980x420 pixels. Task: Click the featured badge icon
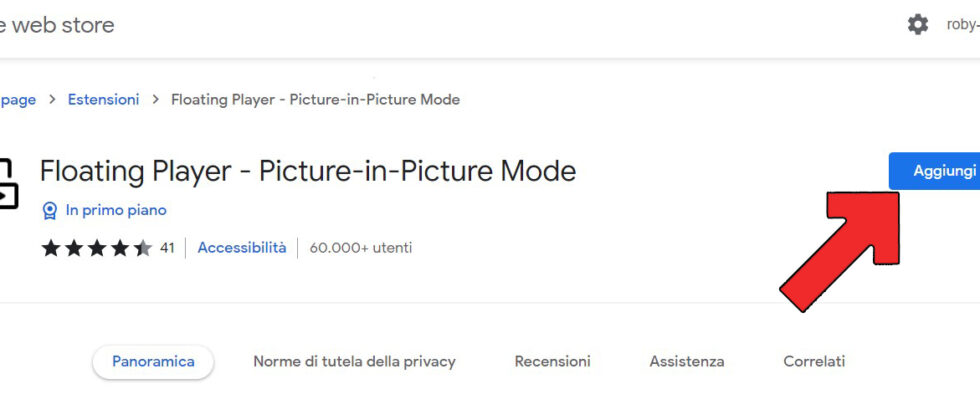pyautogui.click(x=50, y=211)
